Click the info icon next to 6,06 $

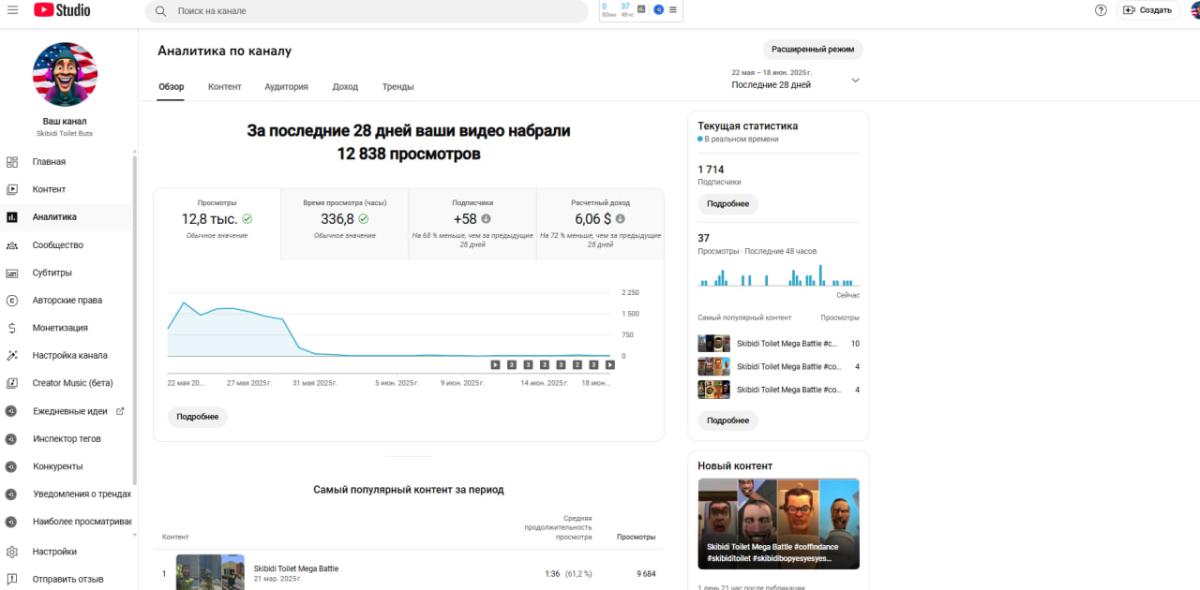click(x=620, y=218)
